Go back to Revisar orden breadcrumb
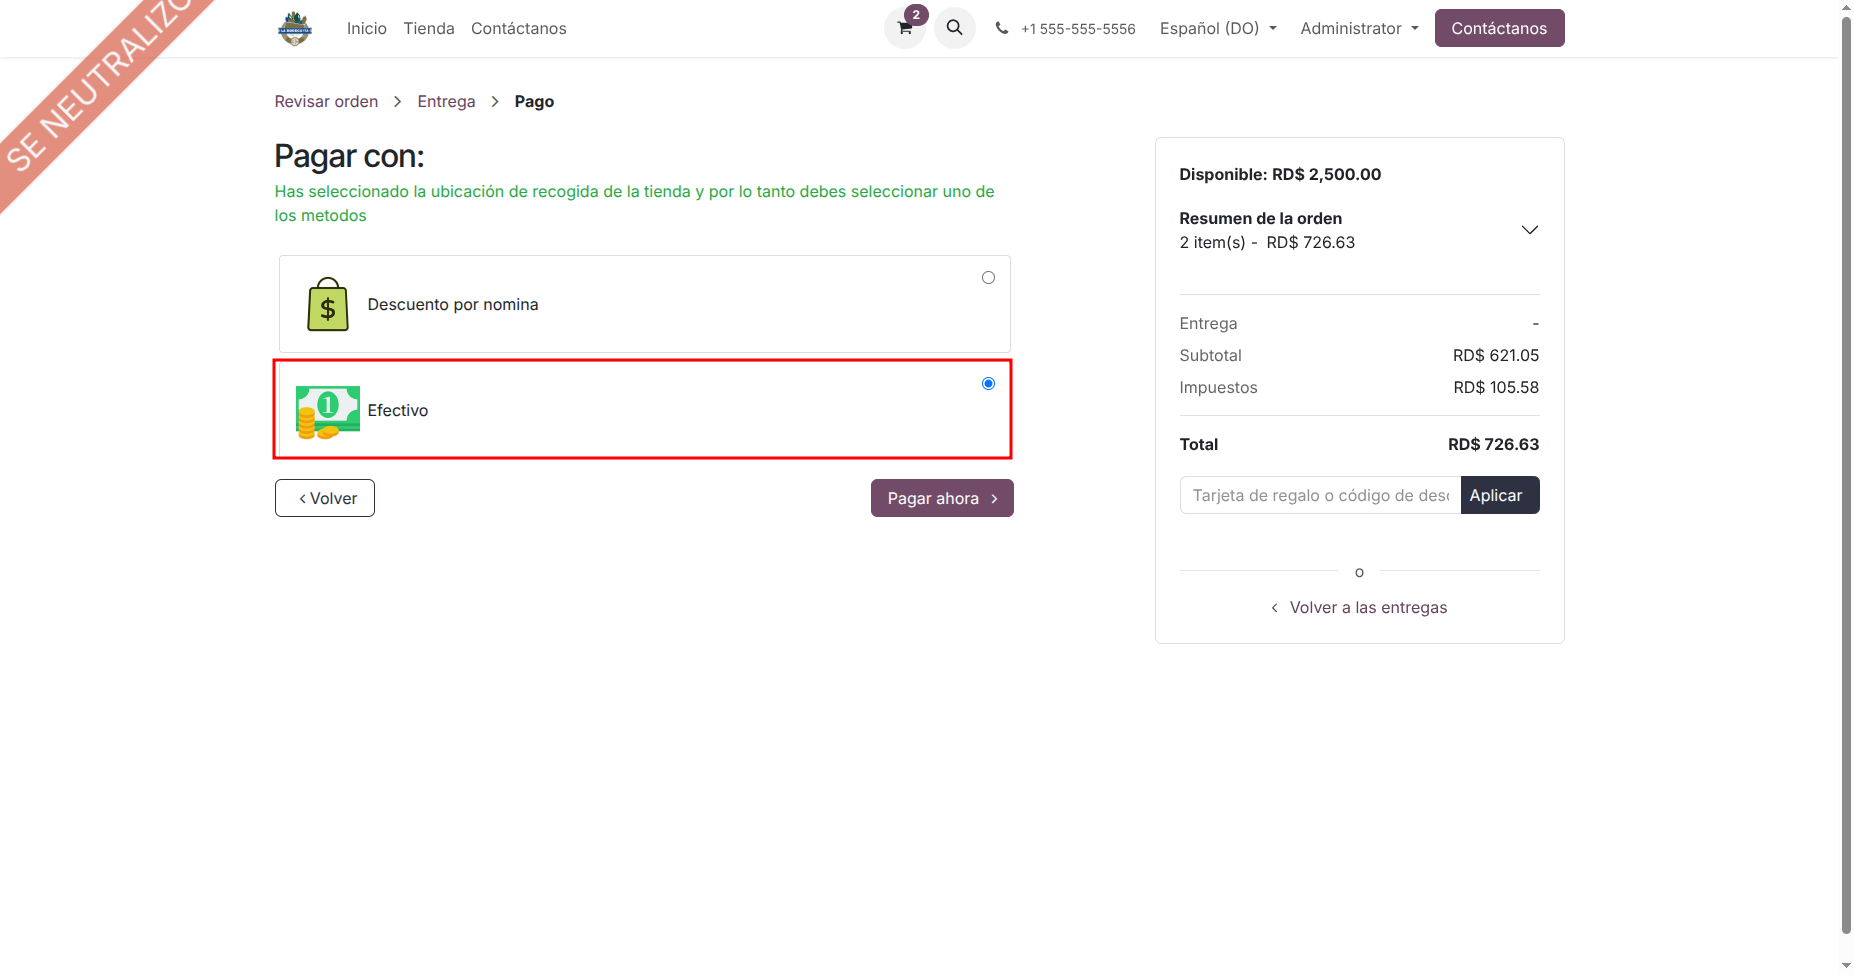 (326, 102)
